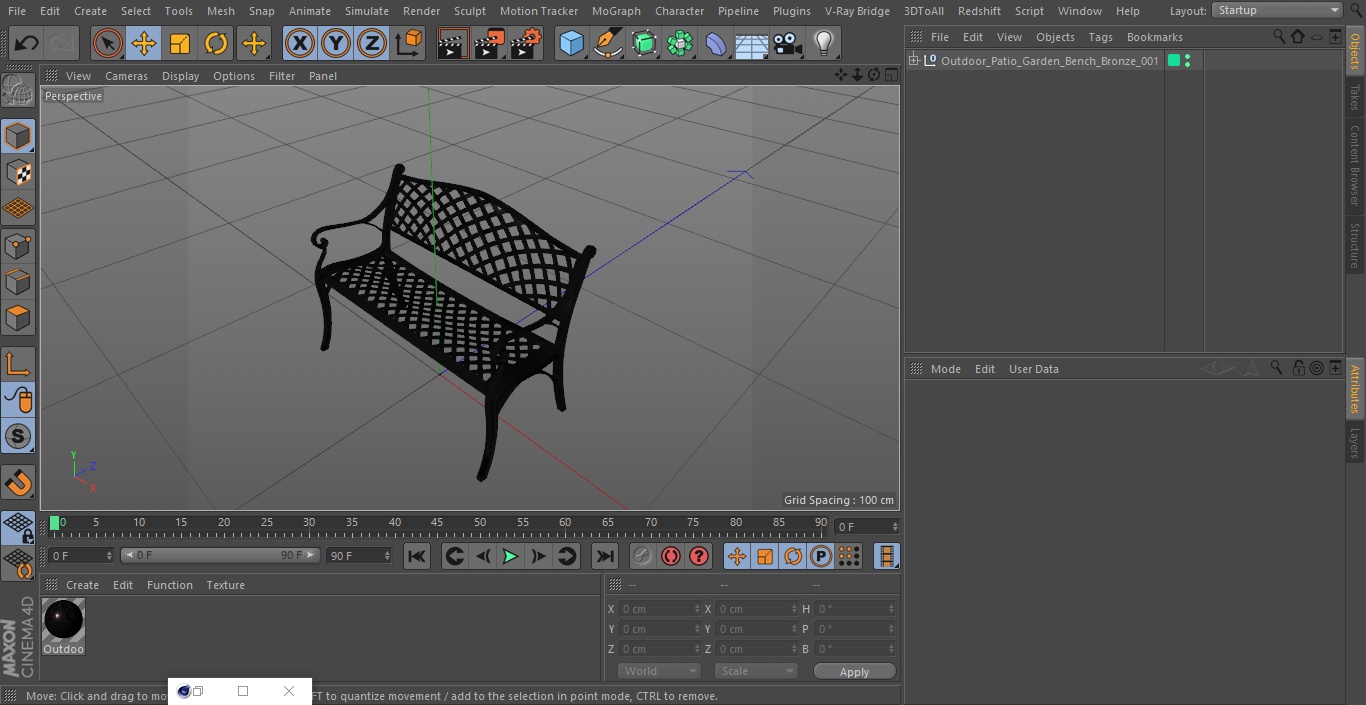The image size is (1366, 705).
Task: Toggle X axis lock
Action: point(300,44)
